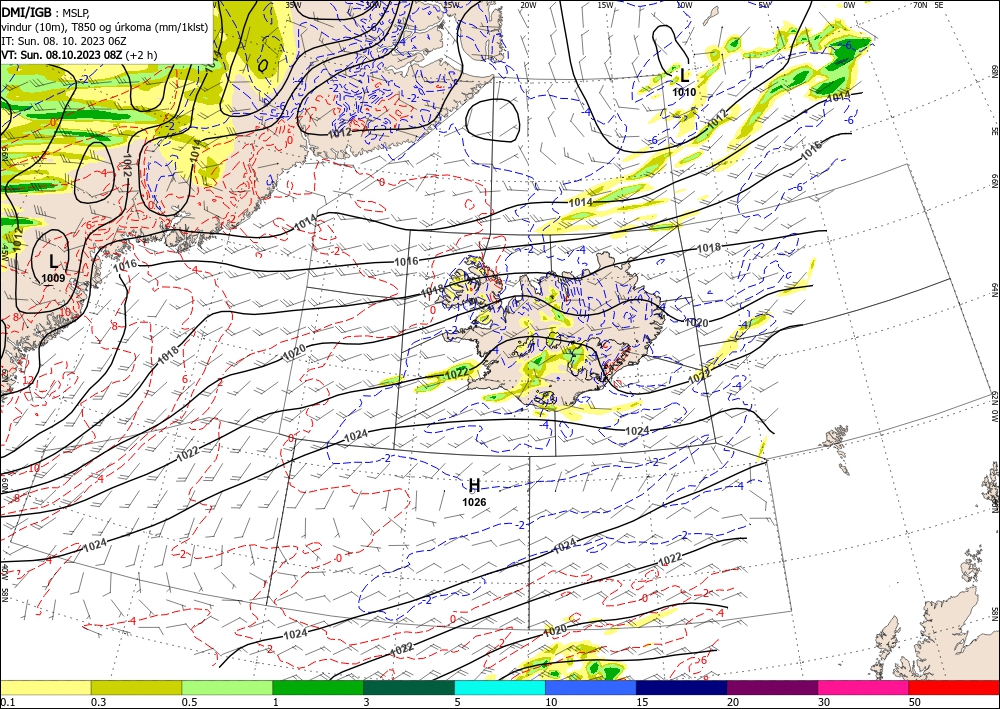Image resolution: width=1000 pixels, height=709 pixels.
Task: Pick the cyan 5–10 legend swatch
Action: click(500, 687)
